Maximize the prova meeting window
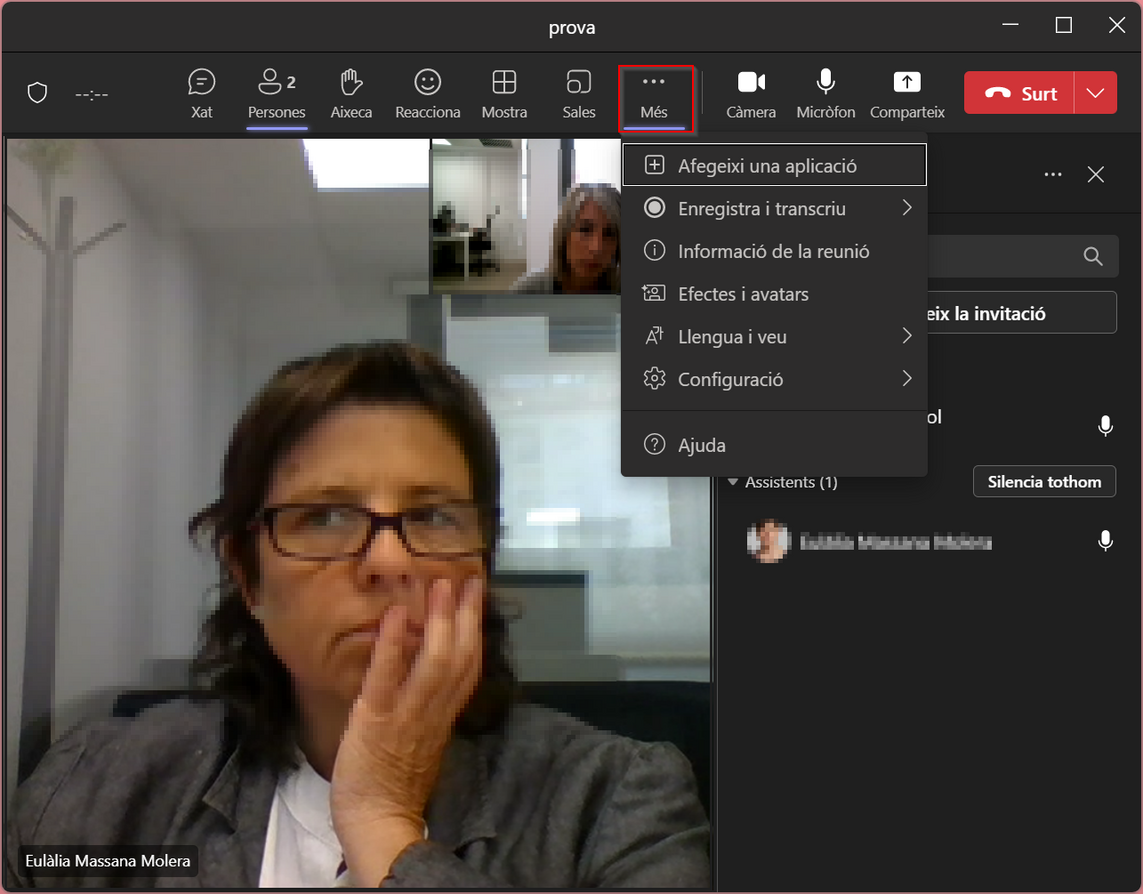The height and width of the screenshot is (894, 1143). tap(1064, 26)
